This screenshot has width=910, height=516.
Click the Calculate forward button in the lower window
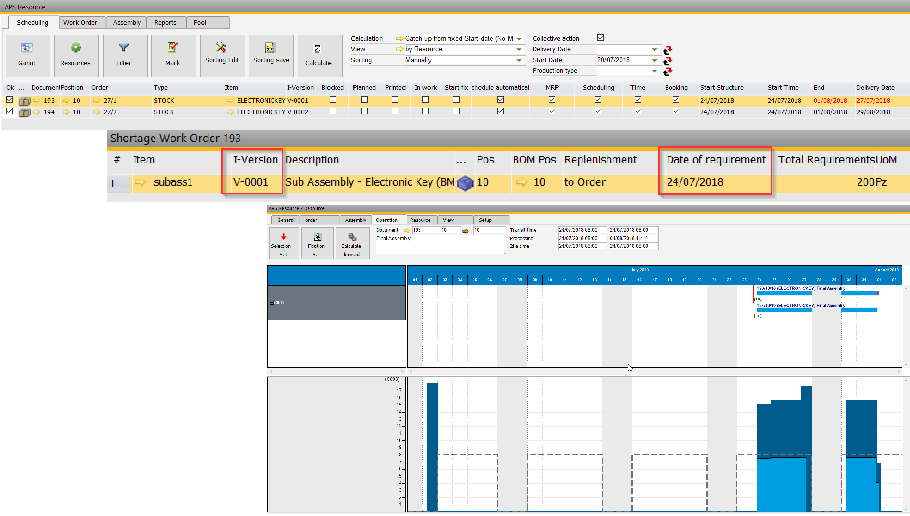coord(351,243)
